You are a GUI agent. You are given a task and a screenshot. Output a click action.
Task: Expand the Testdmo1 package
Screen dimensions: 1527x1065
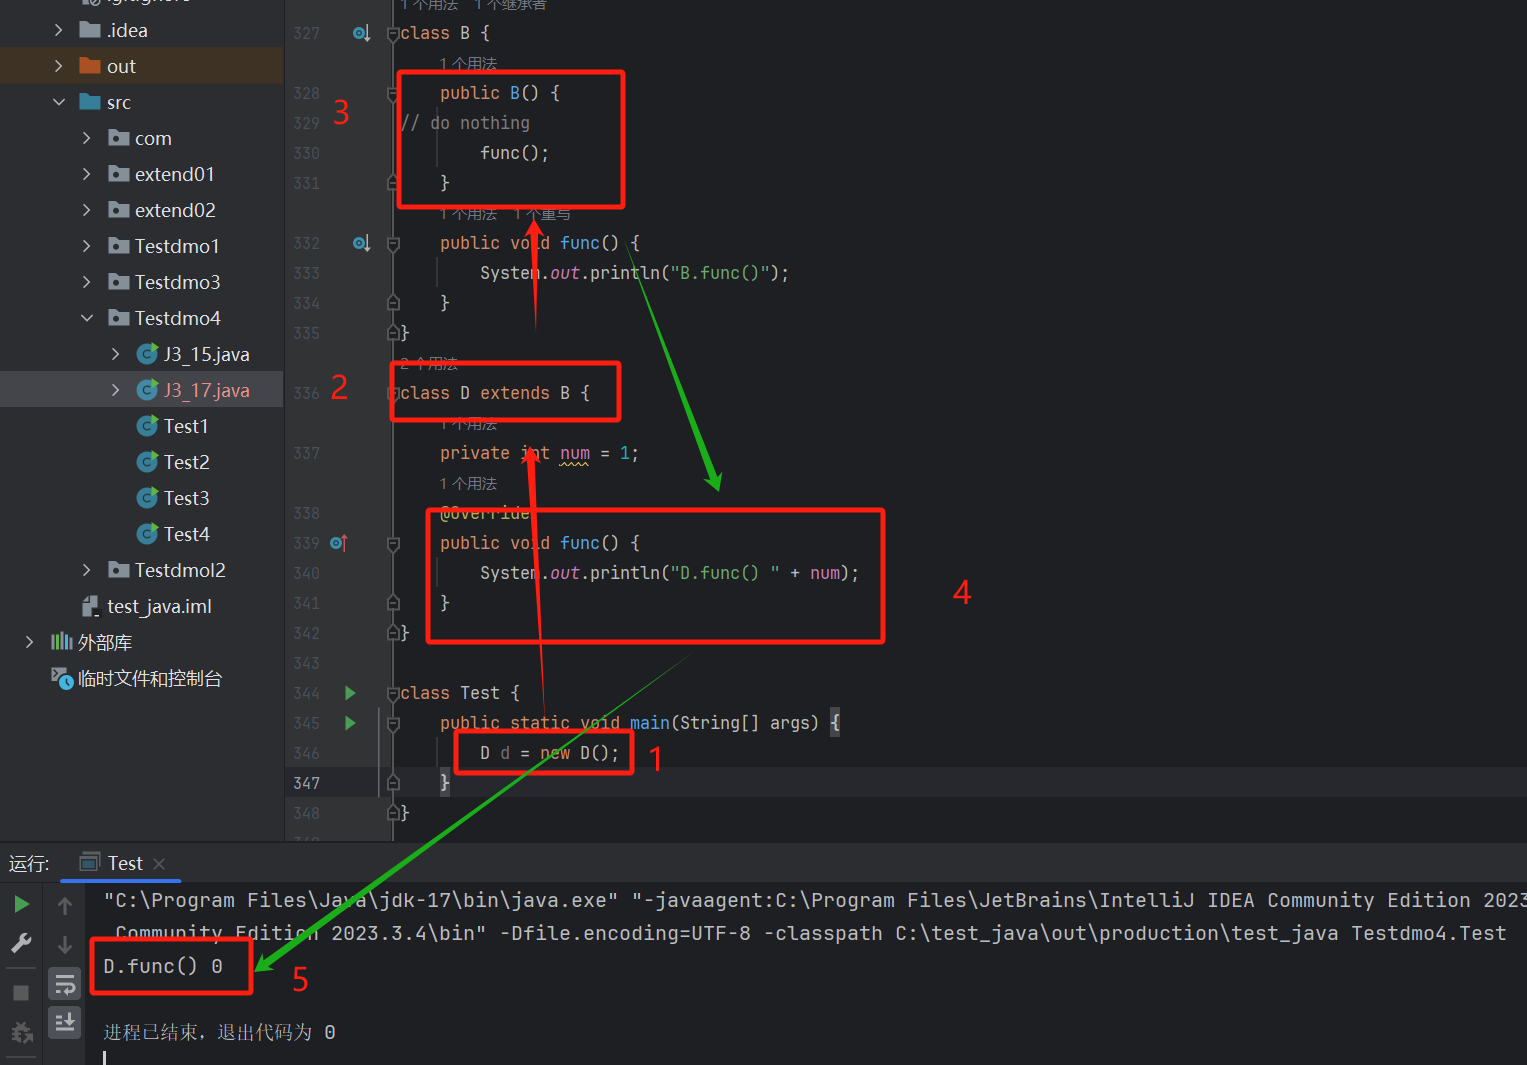(x=86, y=246)
